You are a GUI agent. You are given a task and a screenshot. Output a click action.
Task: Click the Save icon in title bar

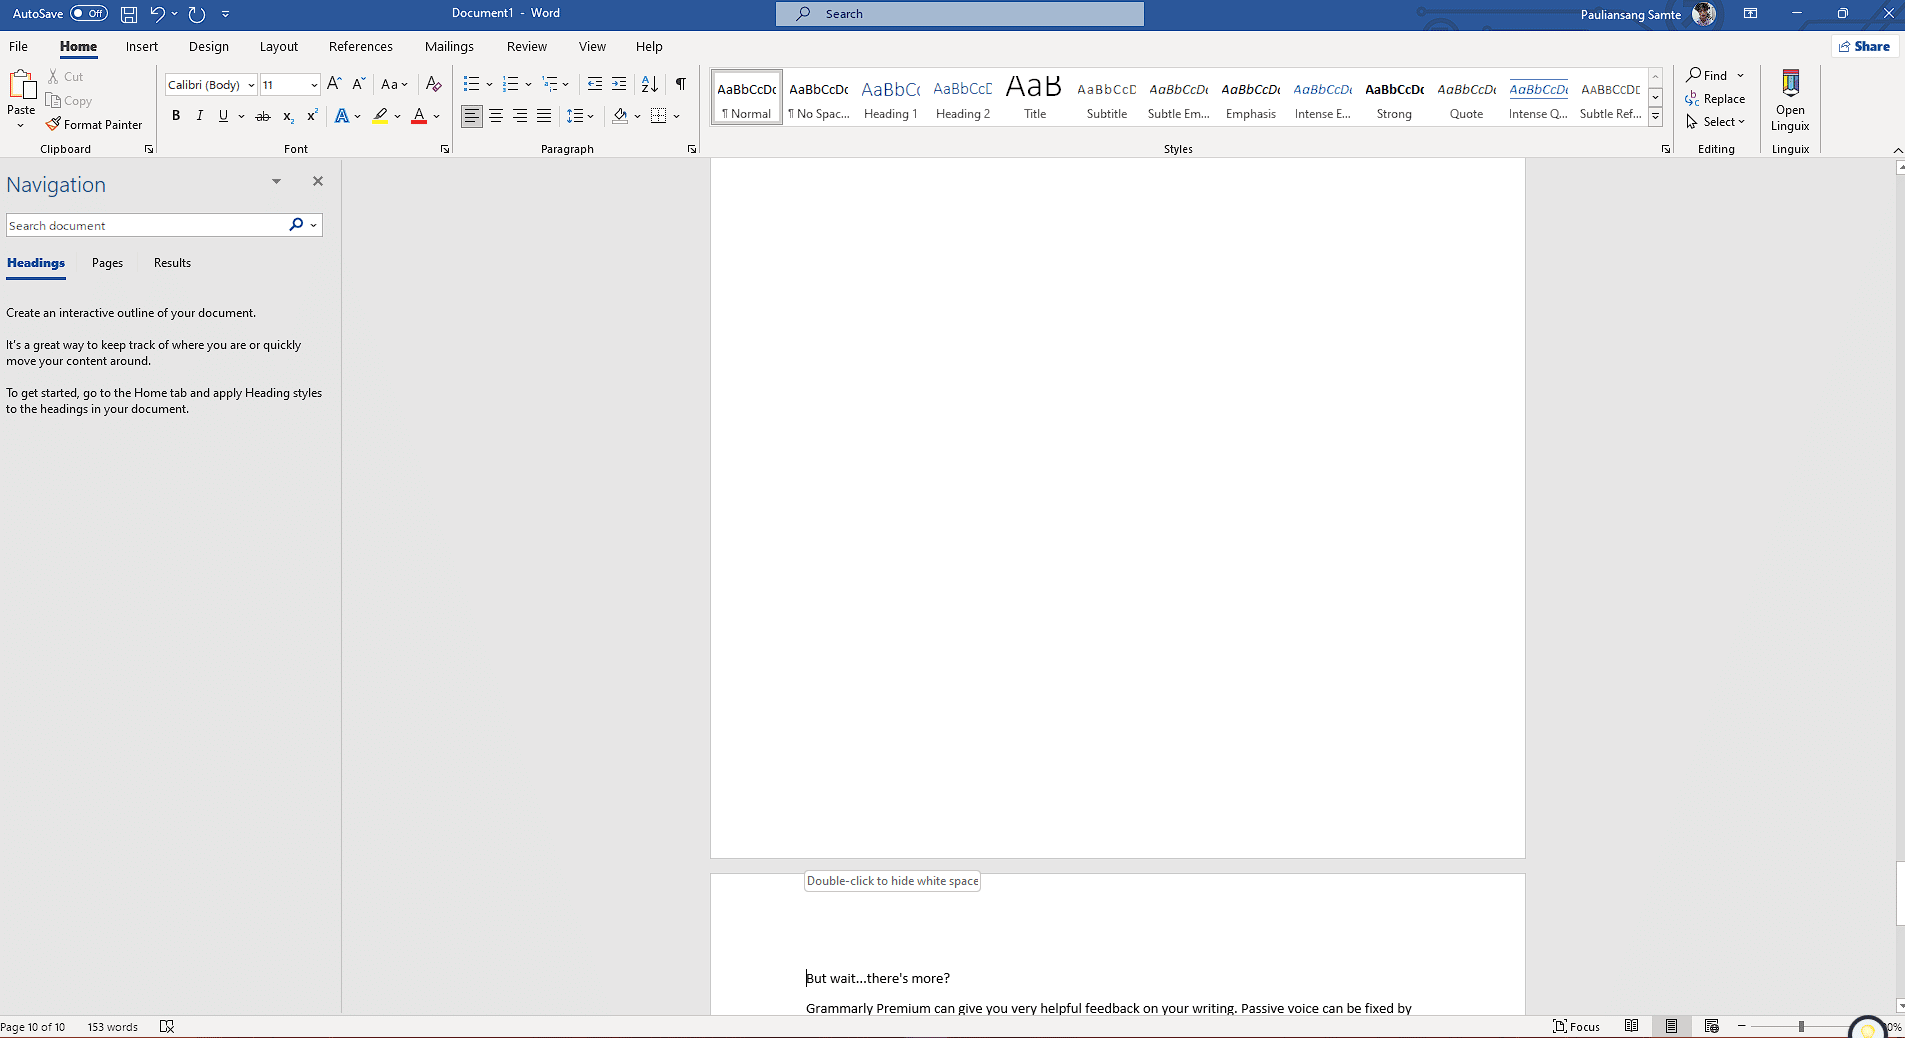tap(129, 14)
